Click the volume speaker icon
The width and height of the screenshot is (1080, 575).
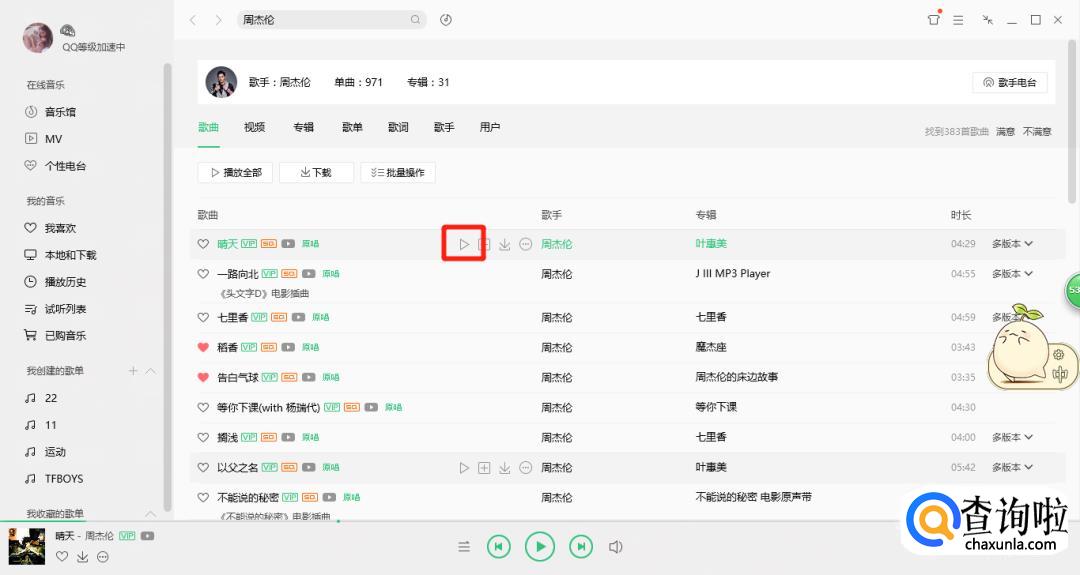click(616, 547)
